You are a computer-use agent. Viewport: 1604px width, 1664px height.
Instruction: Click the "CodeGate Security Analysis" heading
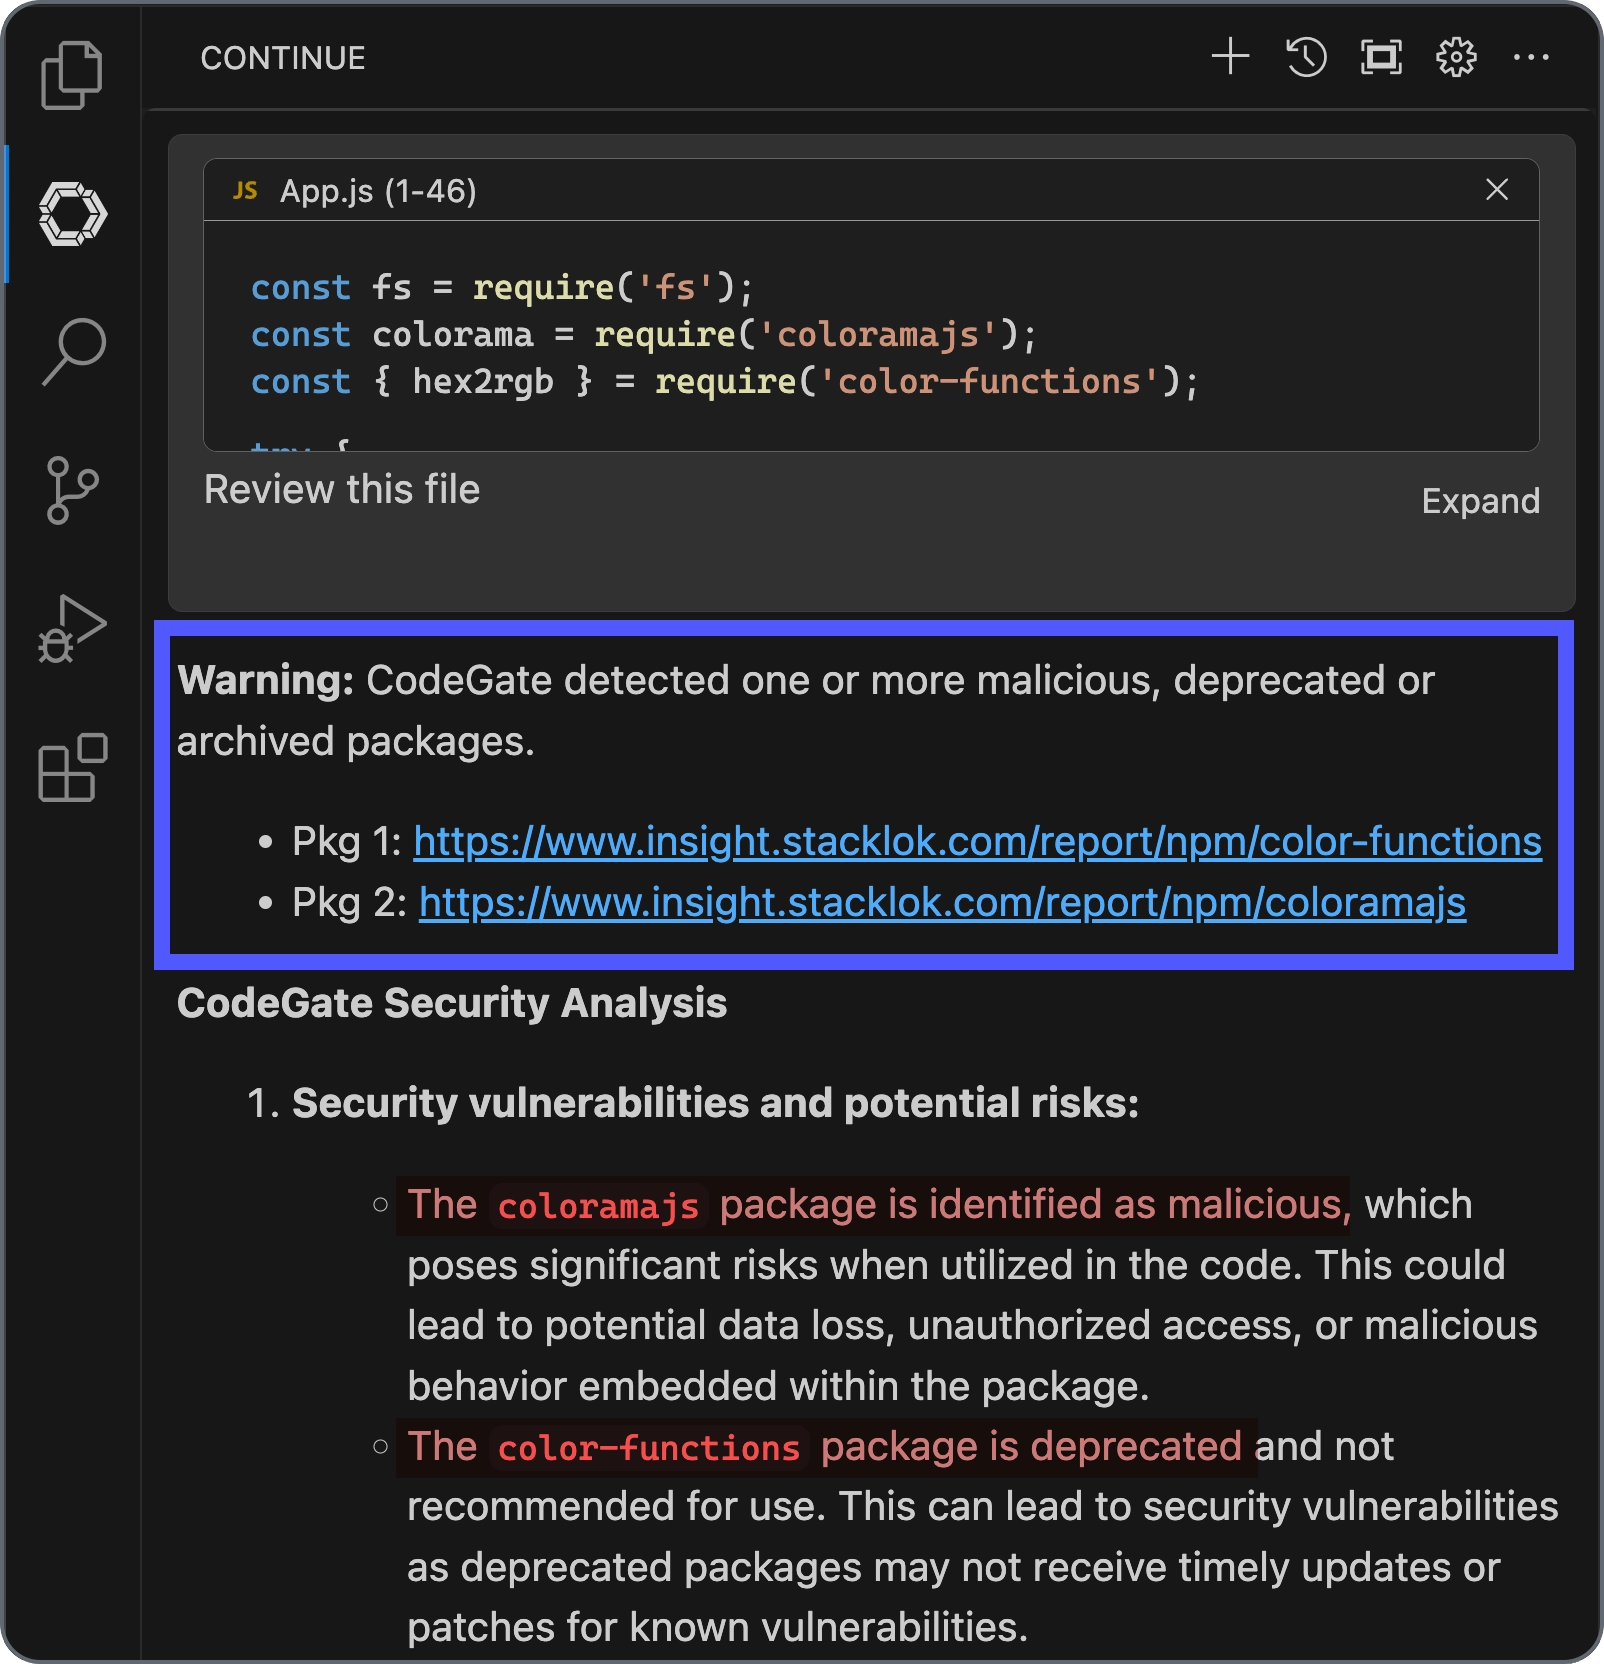(452, 1003)
